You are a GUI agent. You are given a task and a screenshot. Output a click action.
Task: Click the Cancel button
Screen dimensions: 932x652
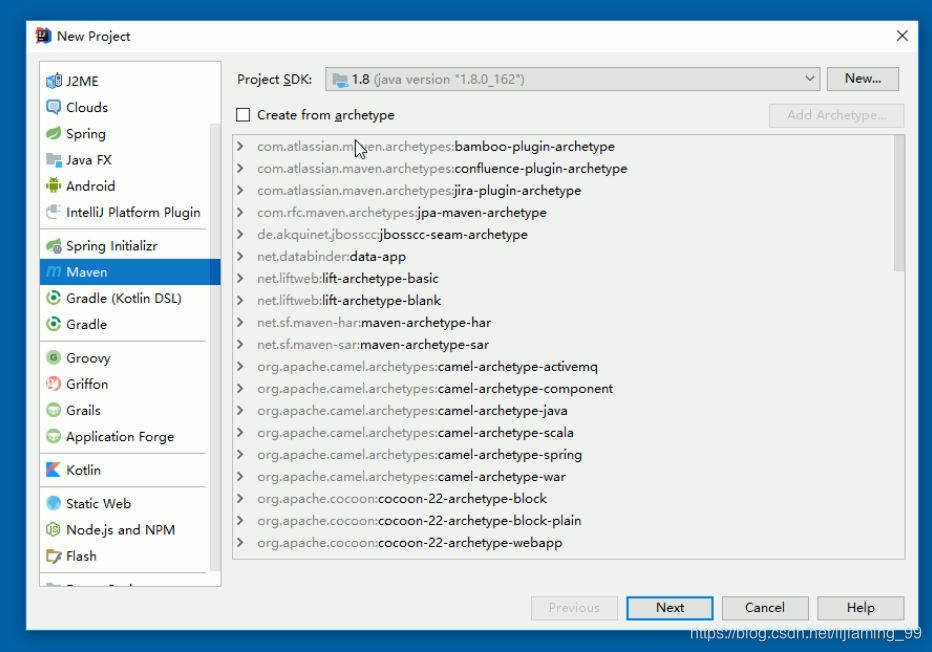tap(765, 607)
